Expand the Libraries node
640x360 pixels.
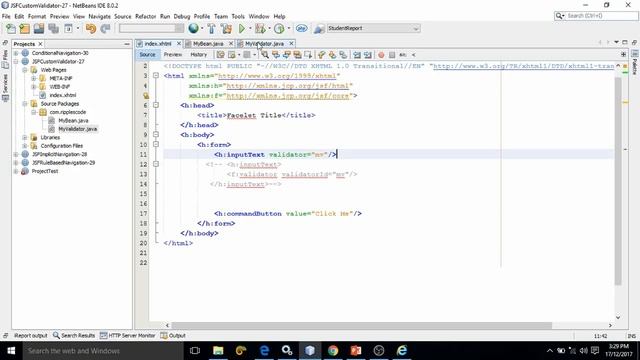click(25, 138)
